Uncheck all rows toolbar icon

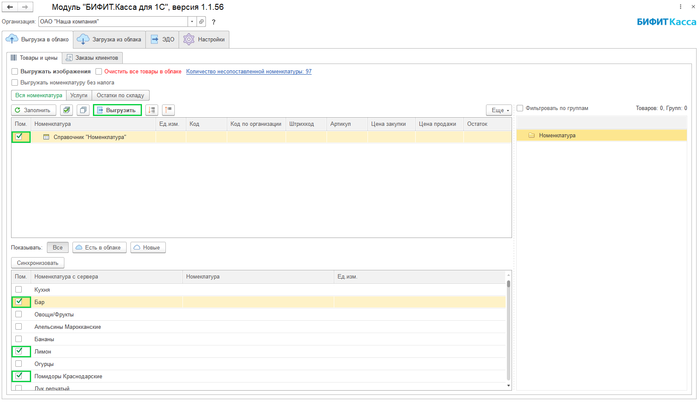click(x=83, y=110)
